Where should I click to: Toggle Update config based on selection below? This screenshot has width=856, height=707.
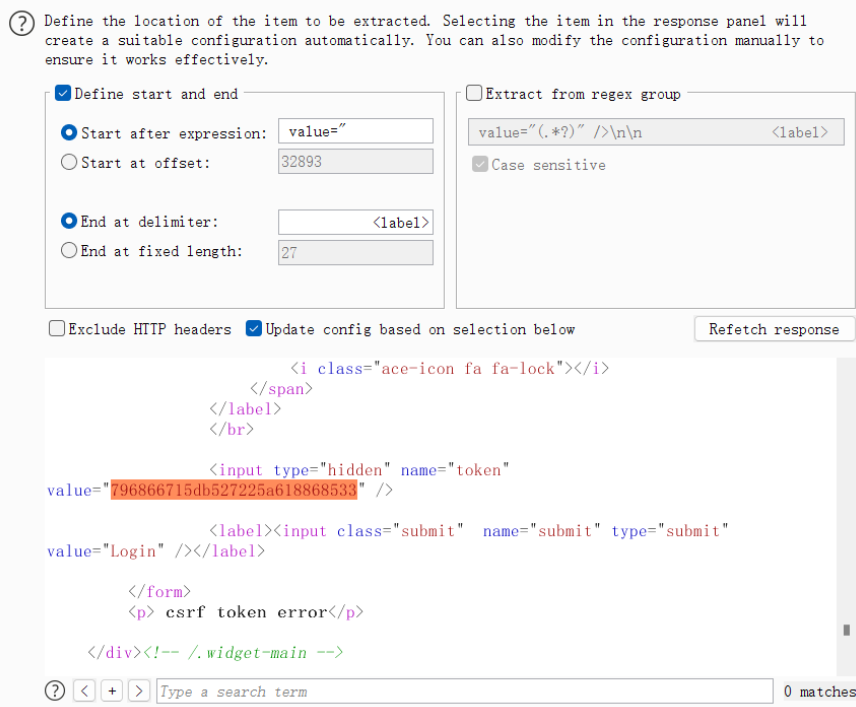(254, 329)
